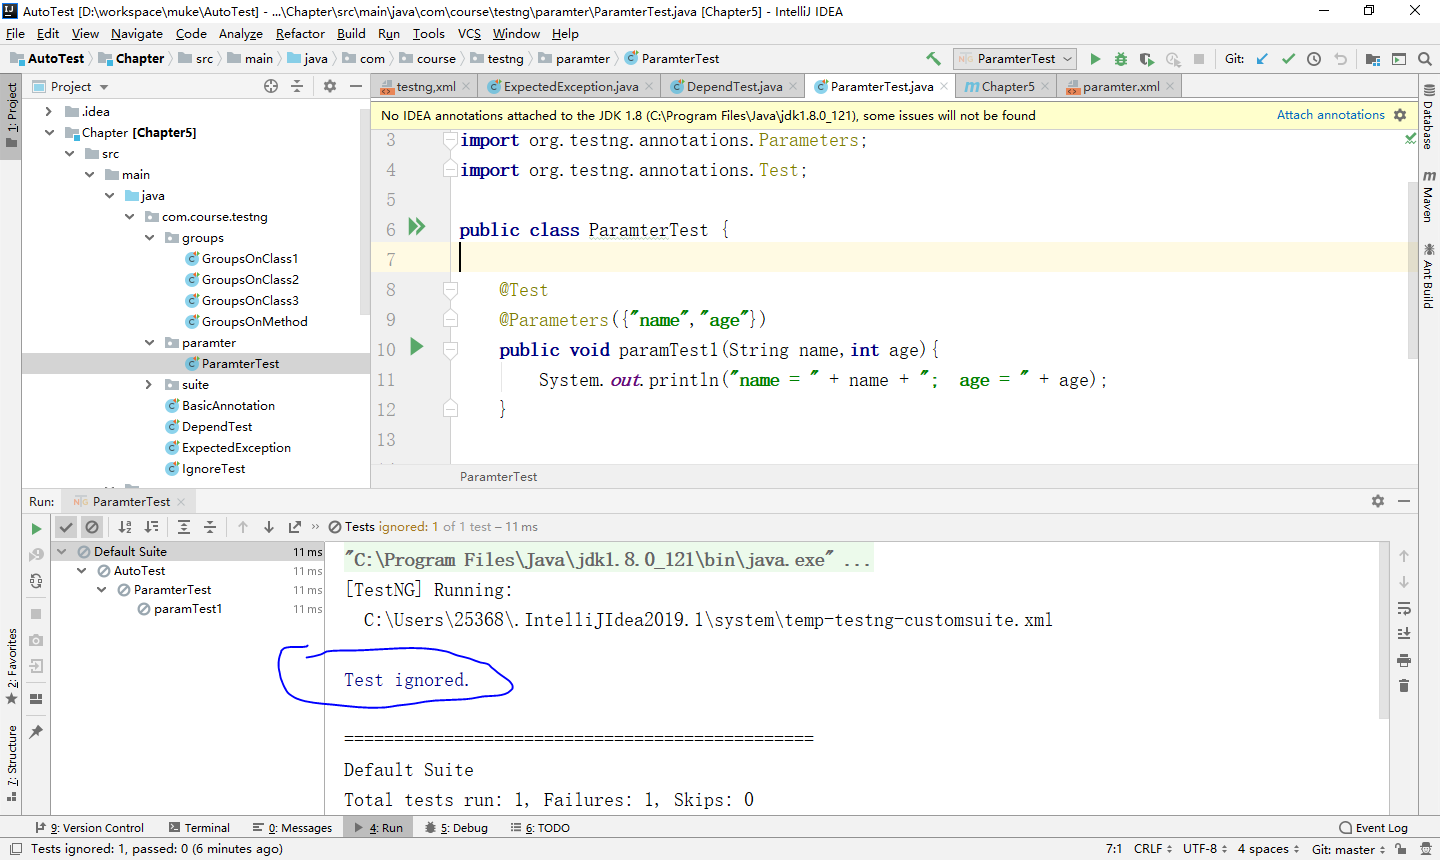Click run test gutter icon at line 10
This screenshot has height=860, width=1440.
417,347
